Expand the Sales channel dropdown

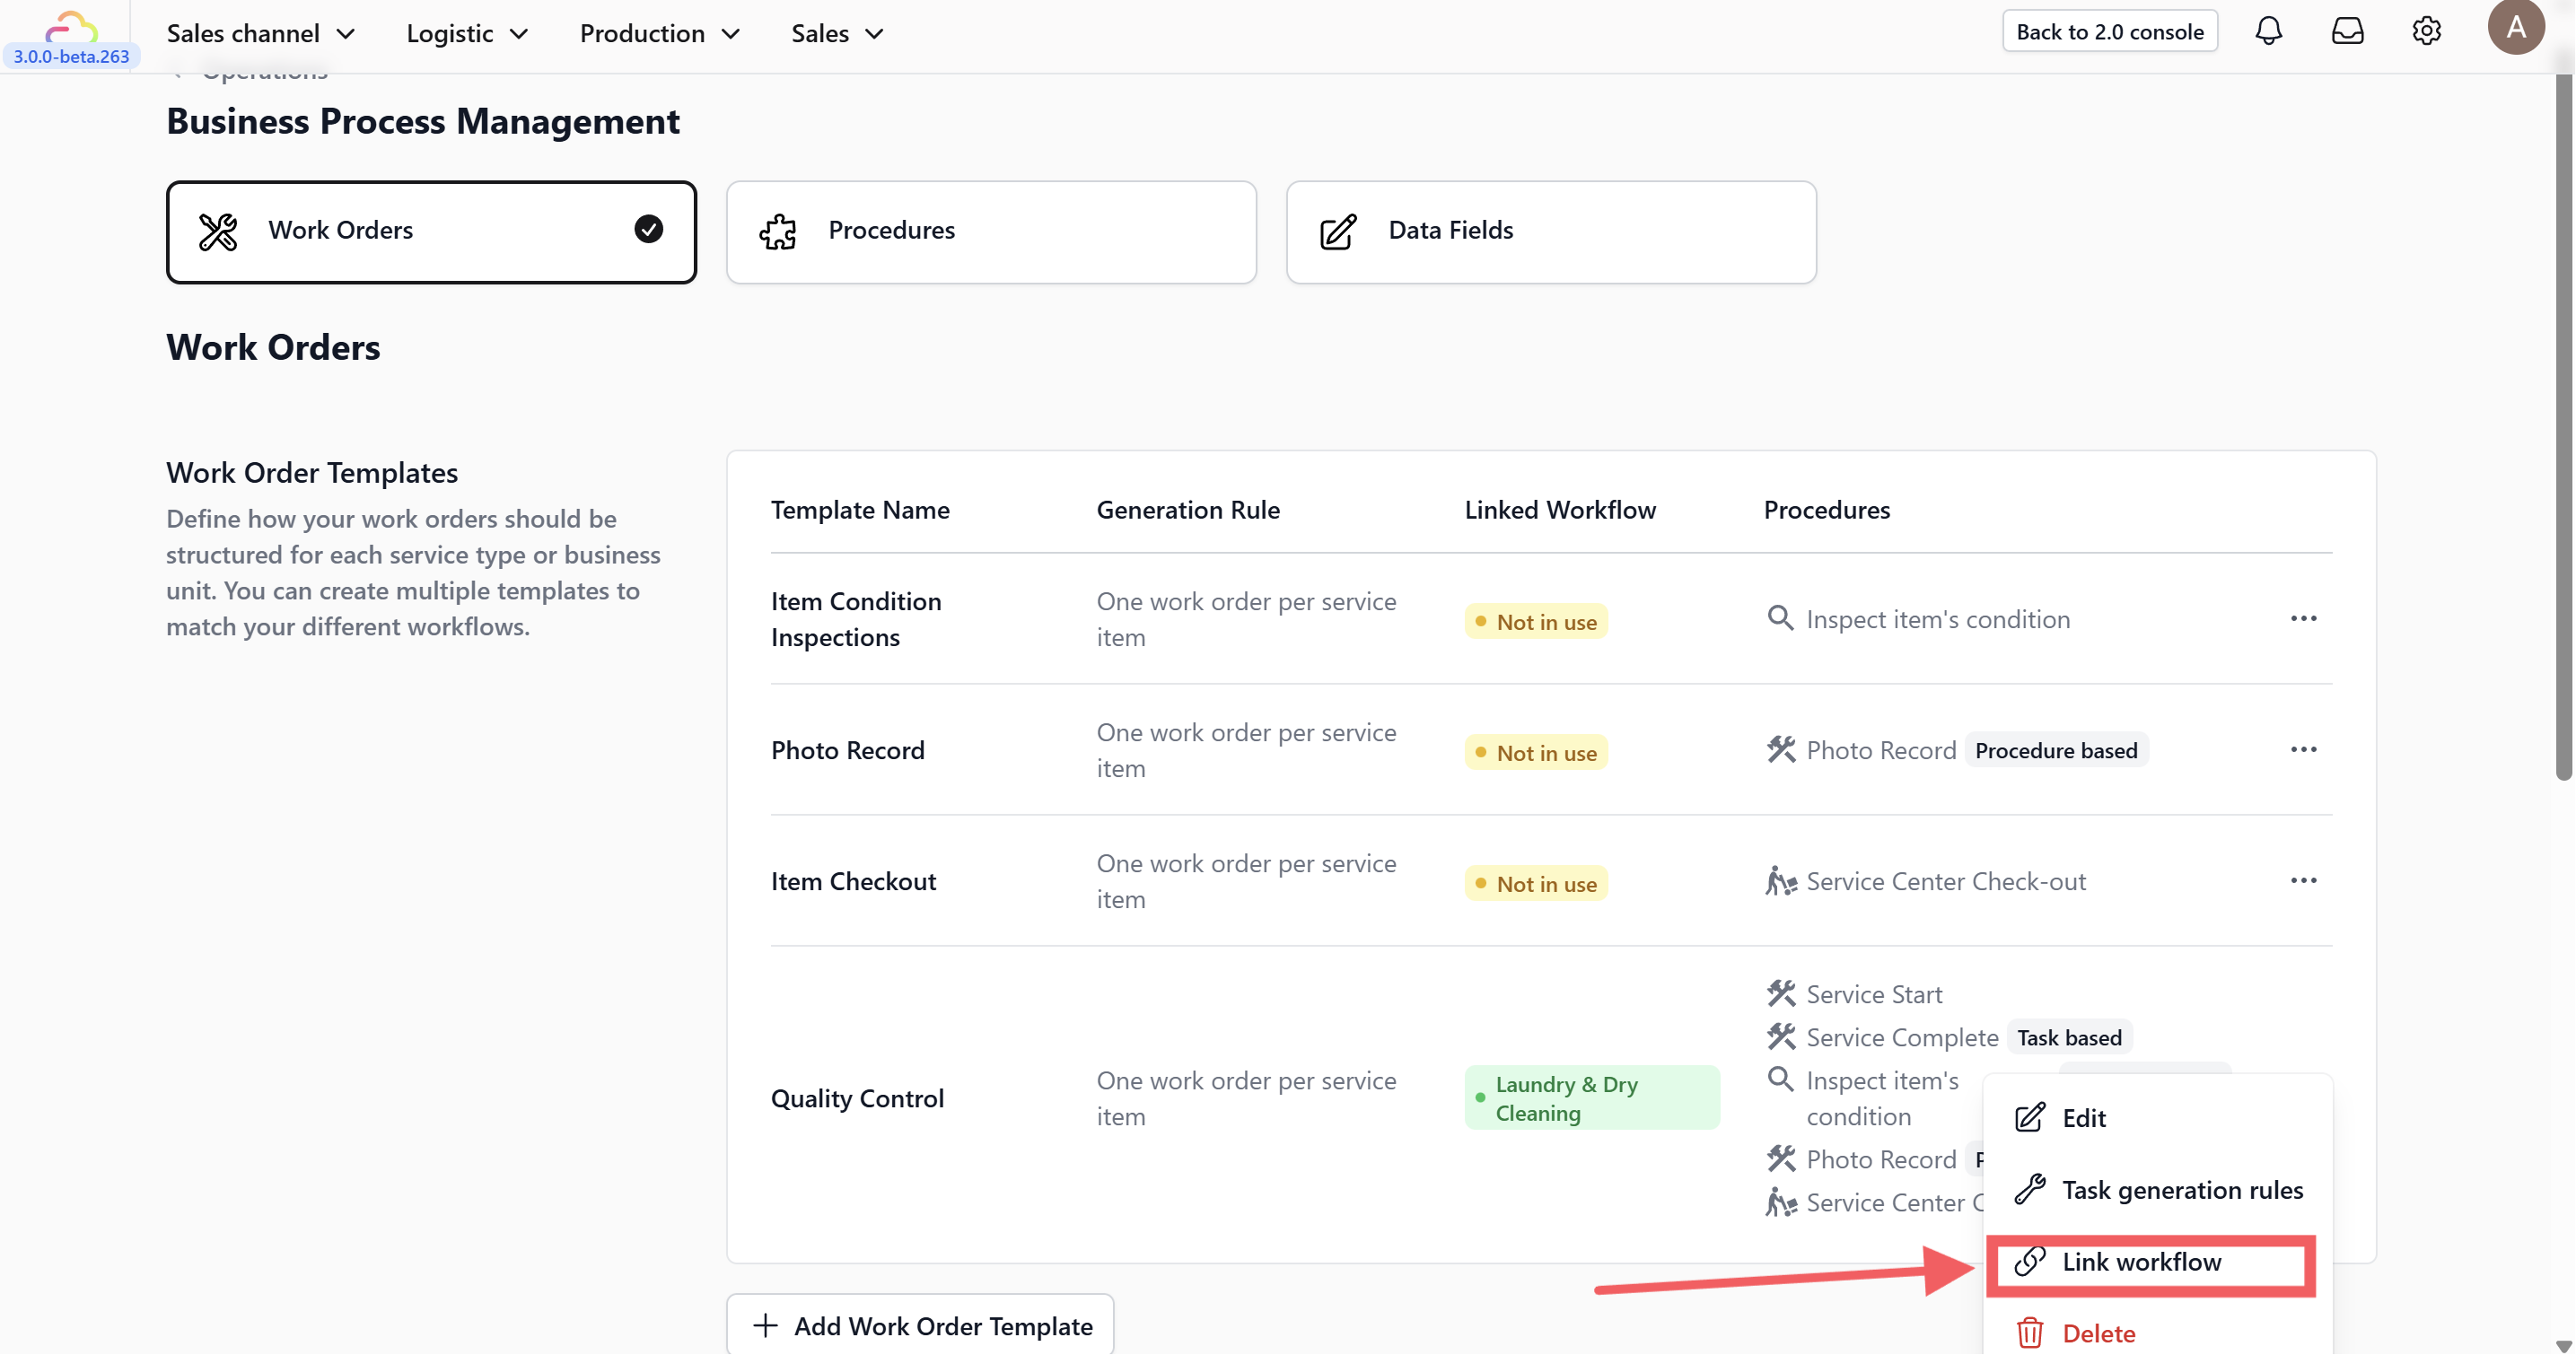[x=261, y=33]
